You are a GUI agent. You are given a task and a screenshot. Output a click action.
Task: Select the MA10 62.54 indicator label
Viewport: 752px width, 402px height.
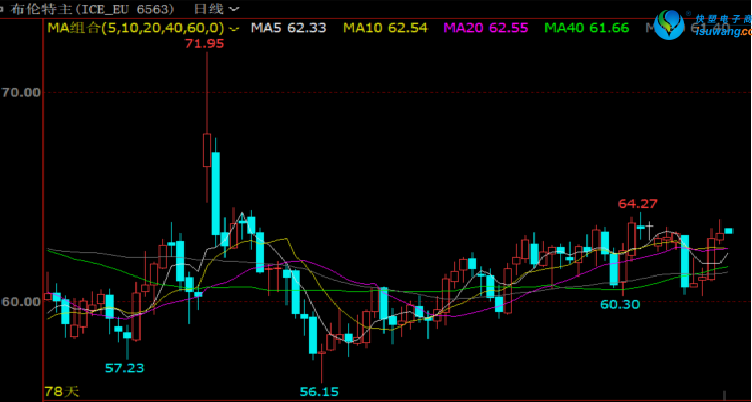click(384, 28)
